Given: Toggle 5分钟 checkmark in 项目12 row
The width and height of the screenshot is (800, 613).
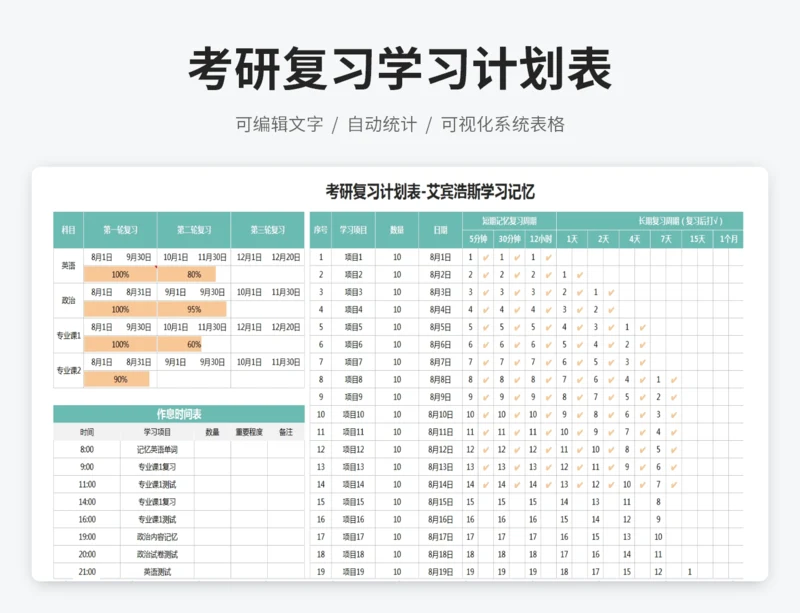Looking at the screenshot, I should point(486,450).
